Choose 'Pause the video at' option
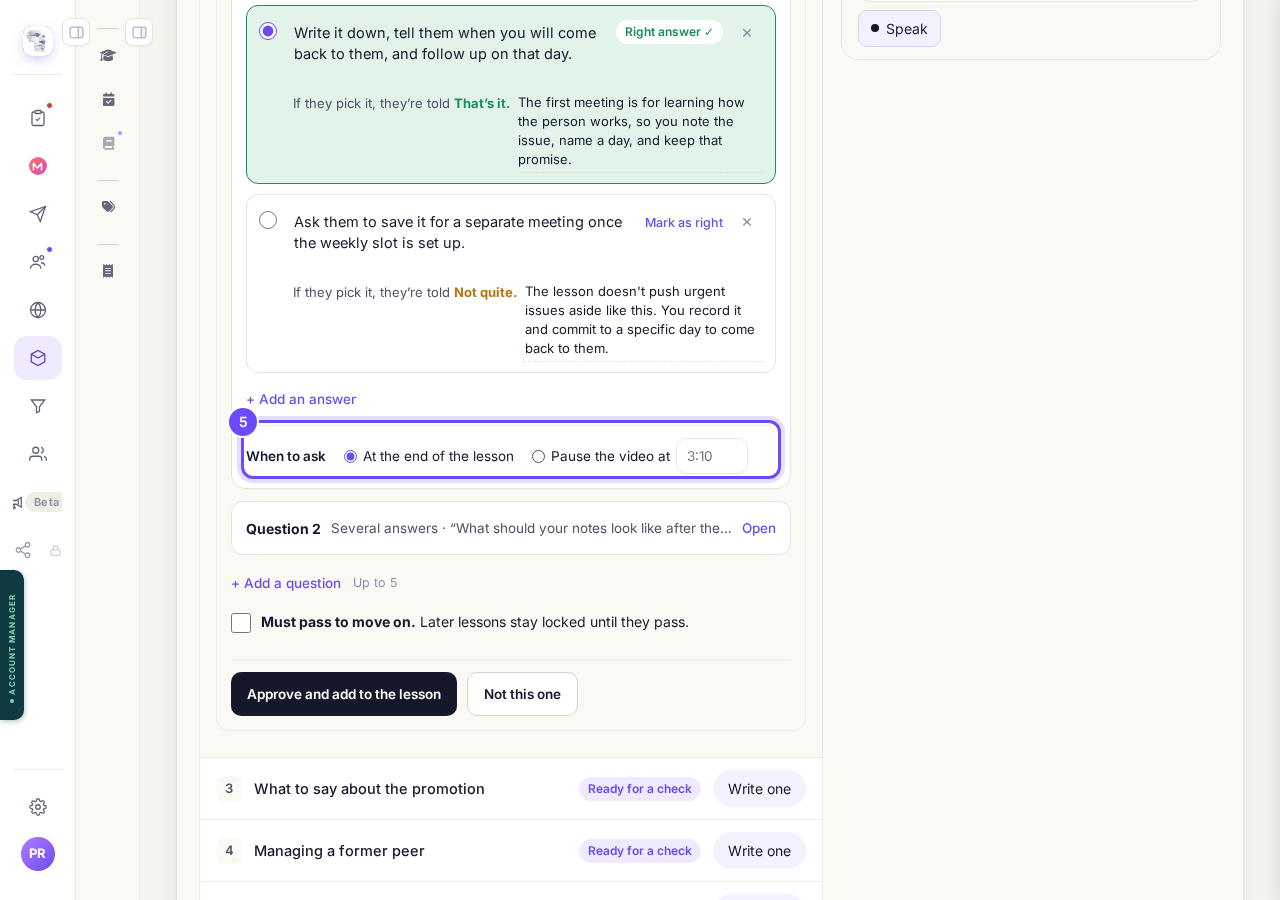The width and height of the screenshot is (1280, 900). (538, 456)
